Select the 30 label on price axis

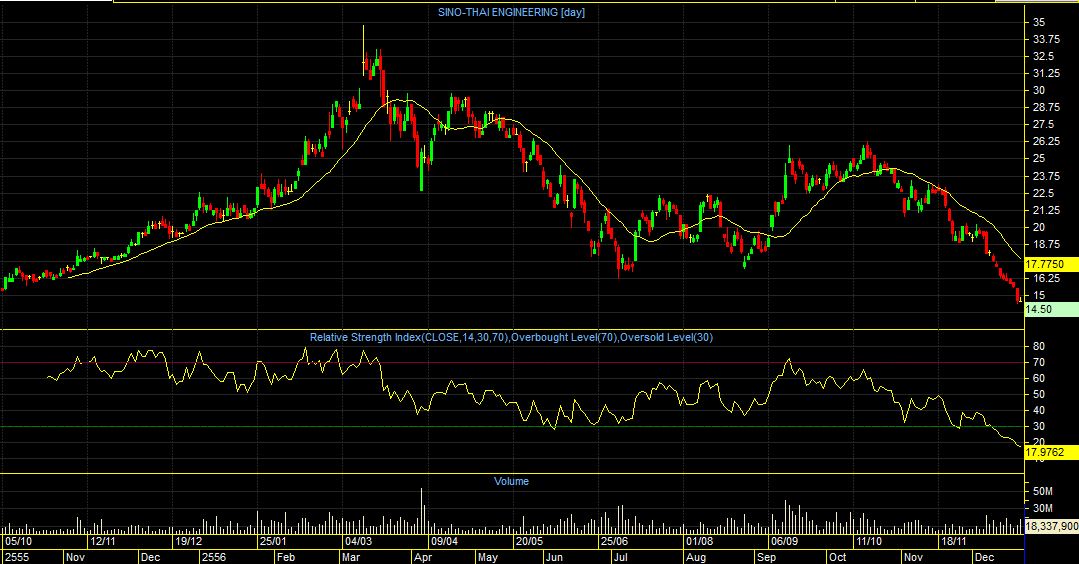pyautogui.click(x=1038, y=90)
